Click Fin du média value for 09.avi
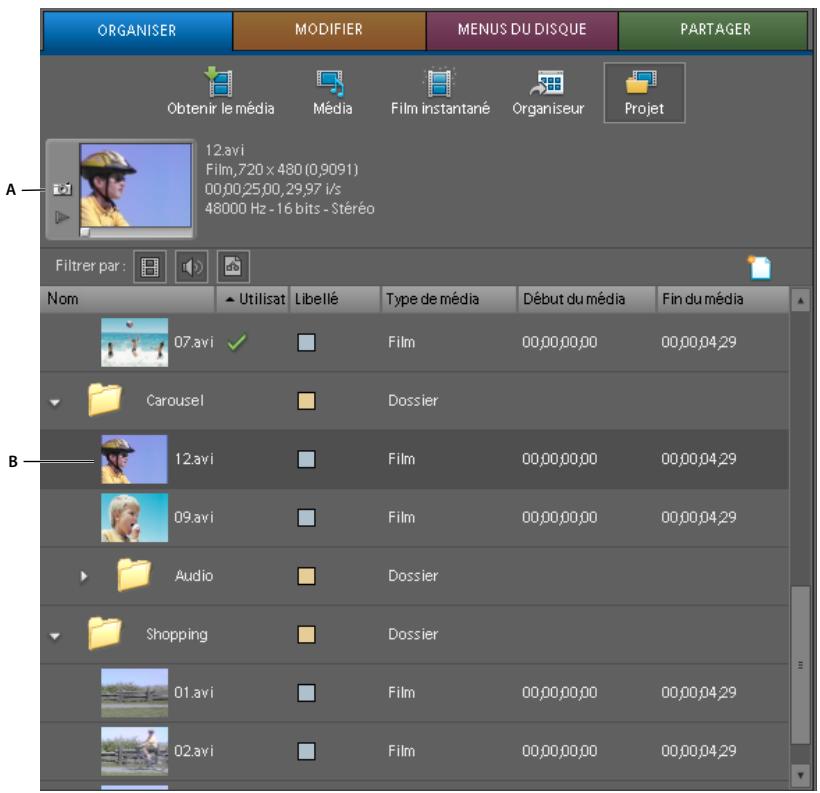 [698, 517]
